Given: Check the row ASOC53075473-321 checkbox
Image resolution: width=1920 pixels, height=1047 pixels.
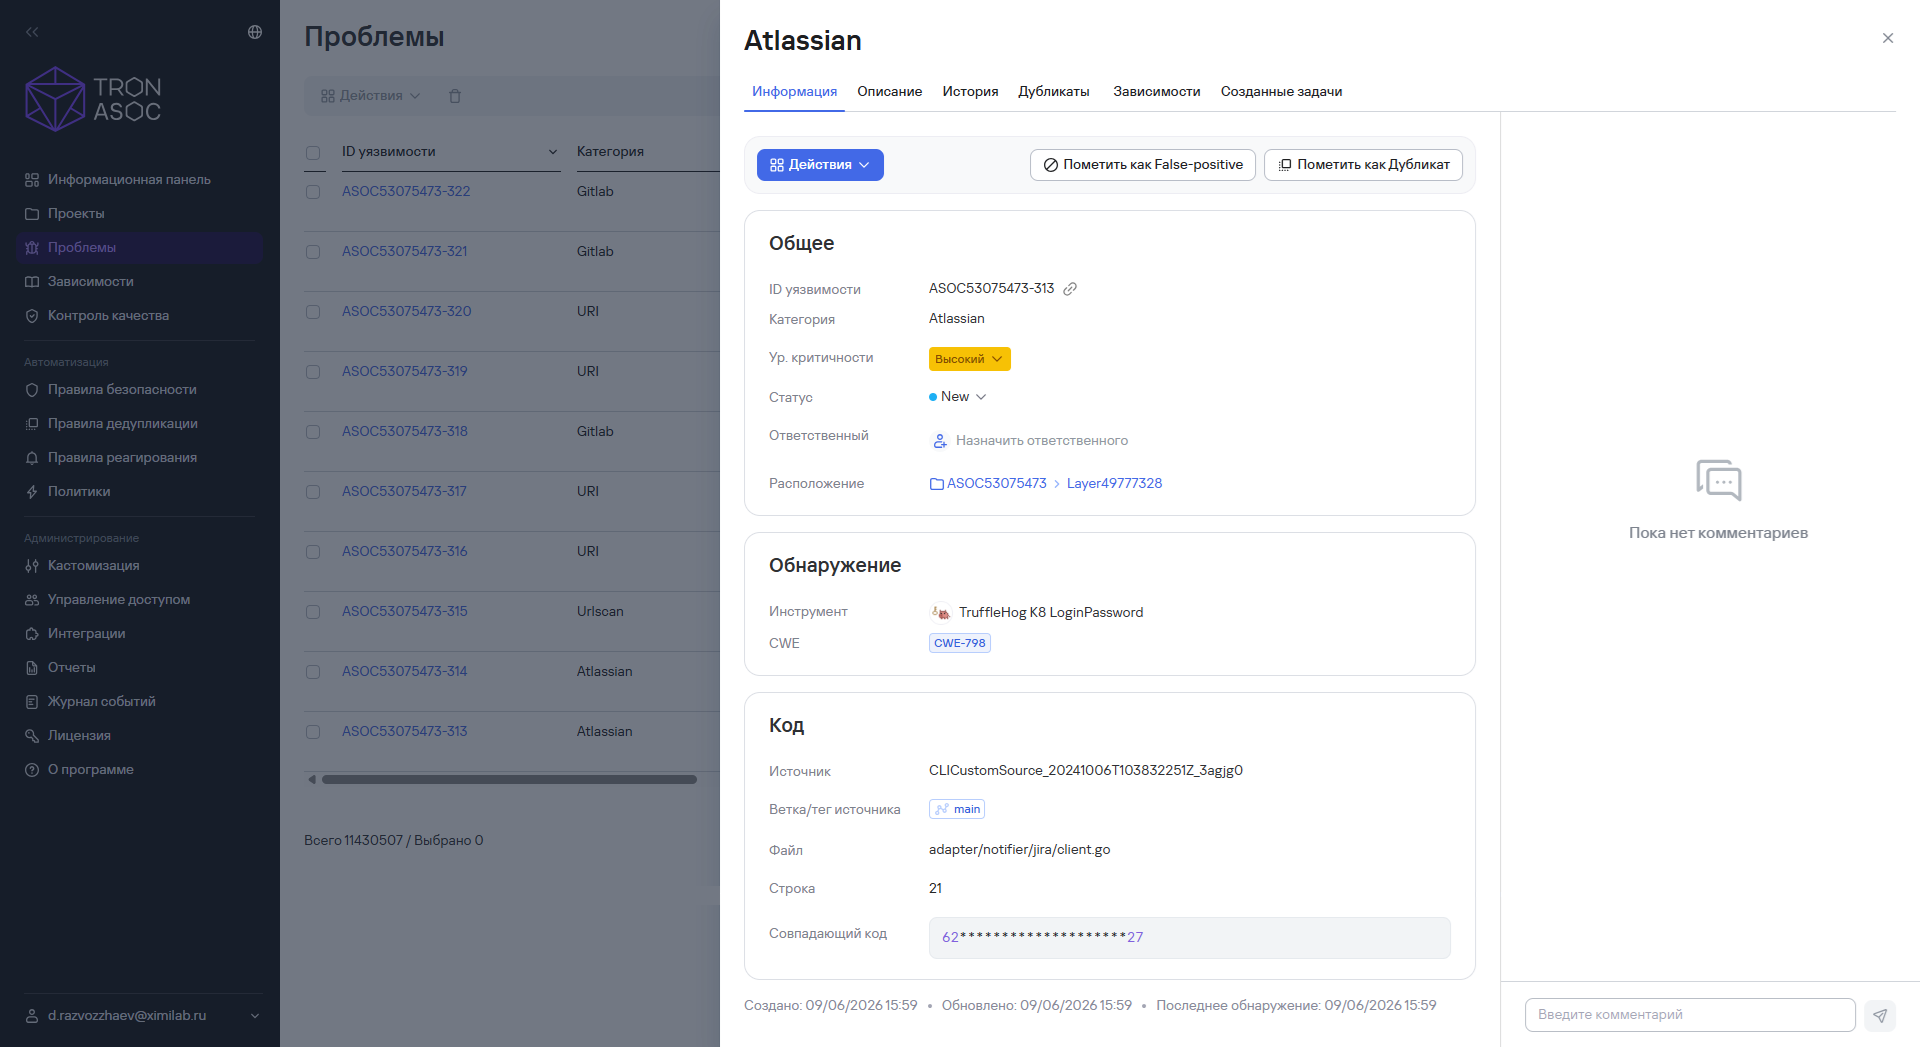Looking at the screenshot, I should click(313, 252).
